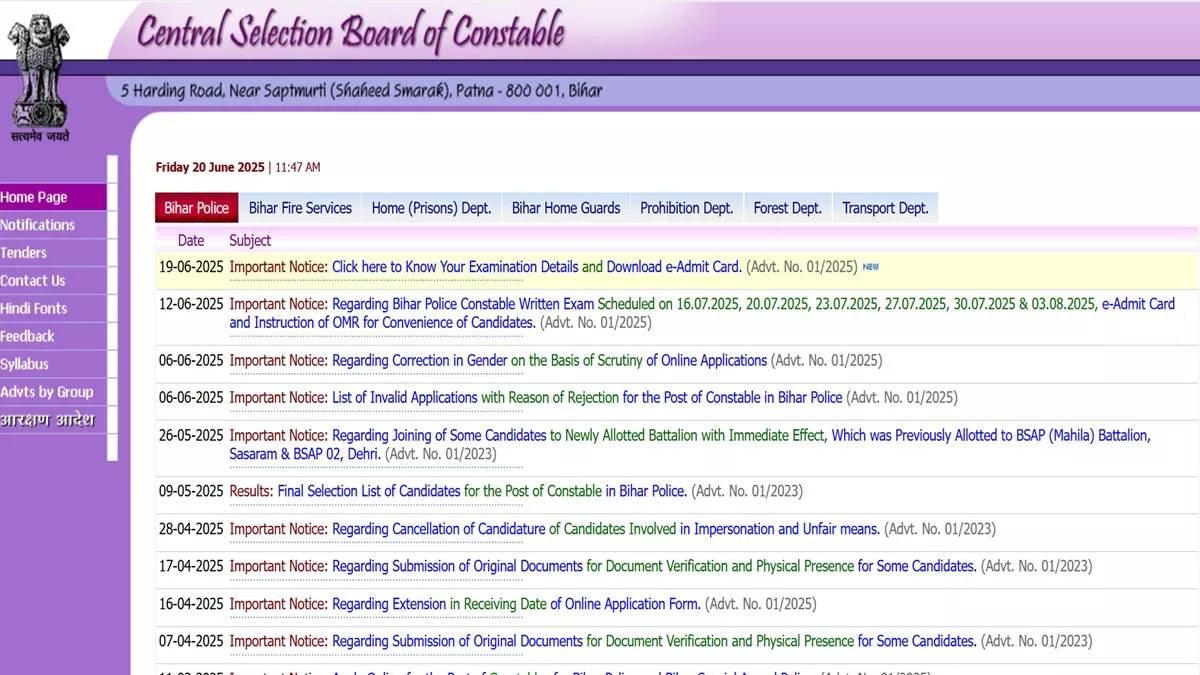Click the 'Results:' label in the 09-05-2025 row
This screenshot has width=1200, height=675.
coord(251,491)
